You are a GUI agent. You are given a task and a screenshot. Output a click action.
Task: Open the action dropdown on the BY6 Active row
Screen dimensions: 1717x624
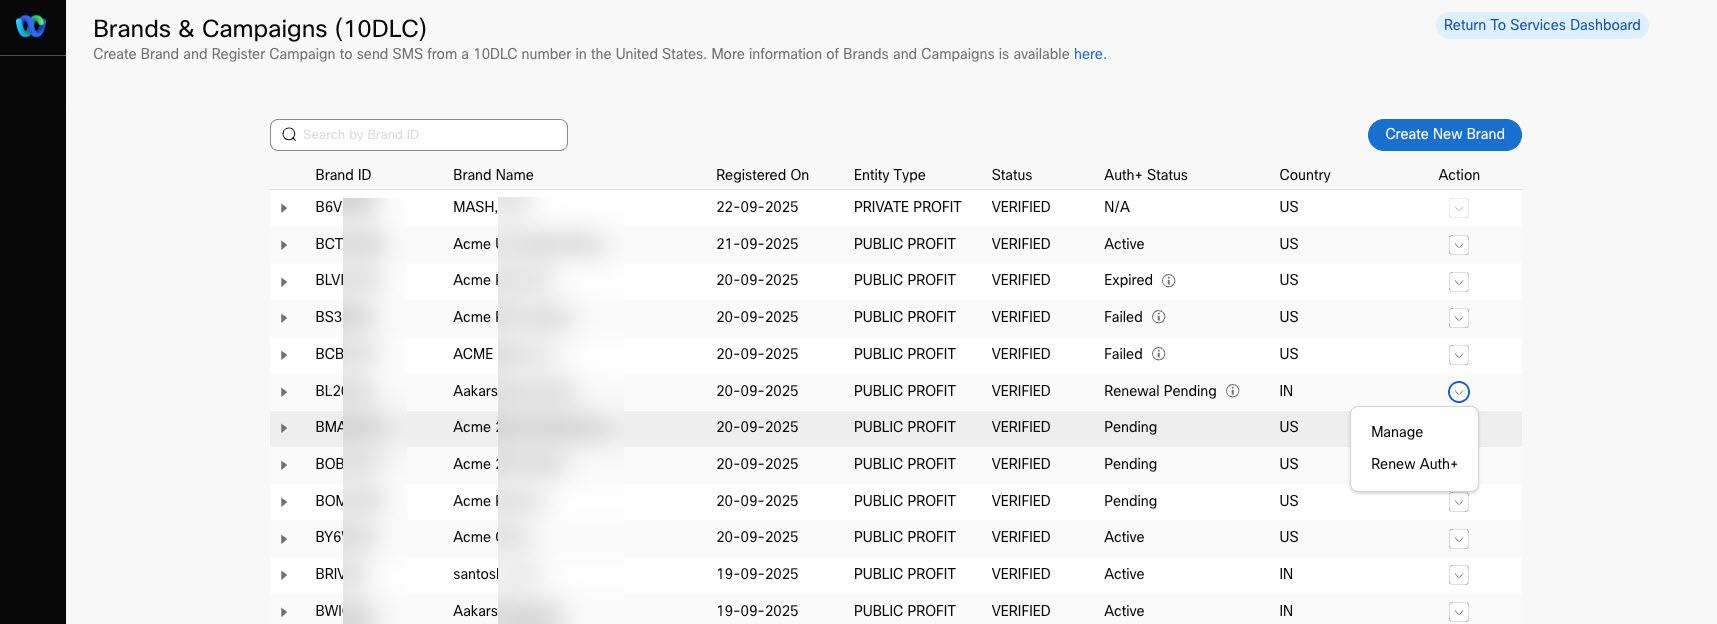(x=1458, y=539)
